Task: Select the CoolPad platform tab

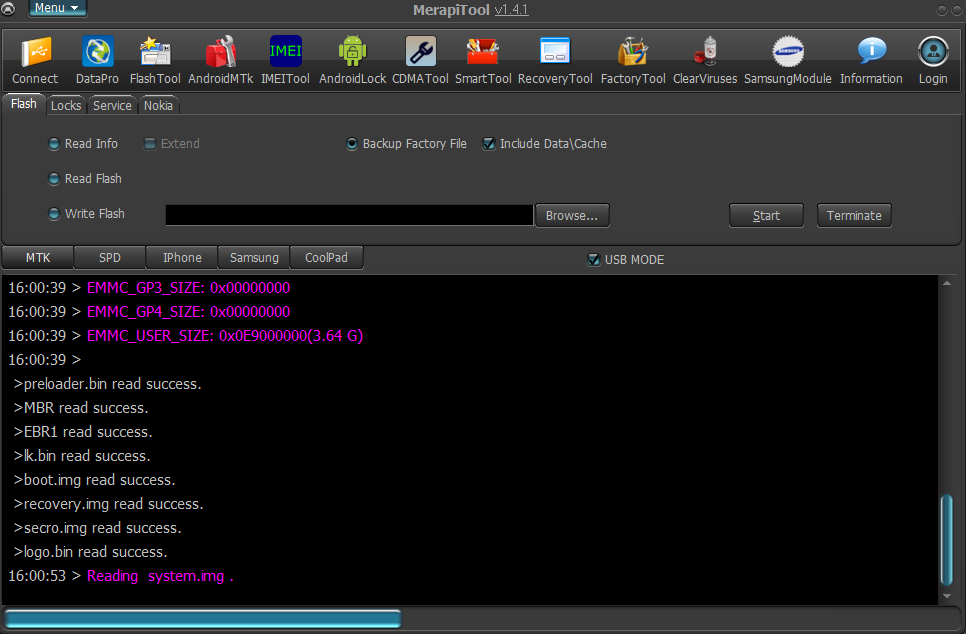Action: (x=326, y=258)
